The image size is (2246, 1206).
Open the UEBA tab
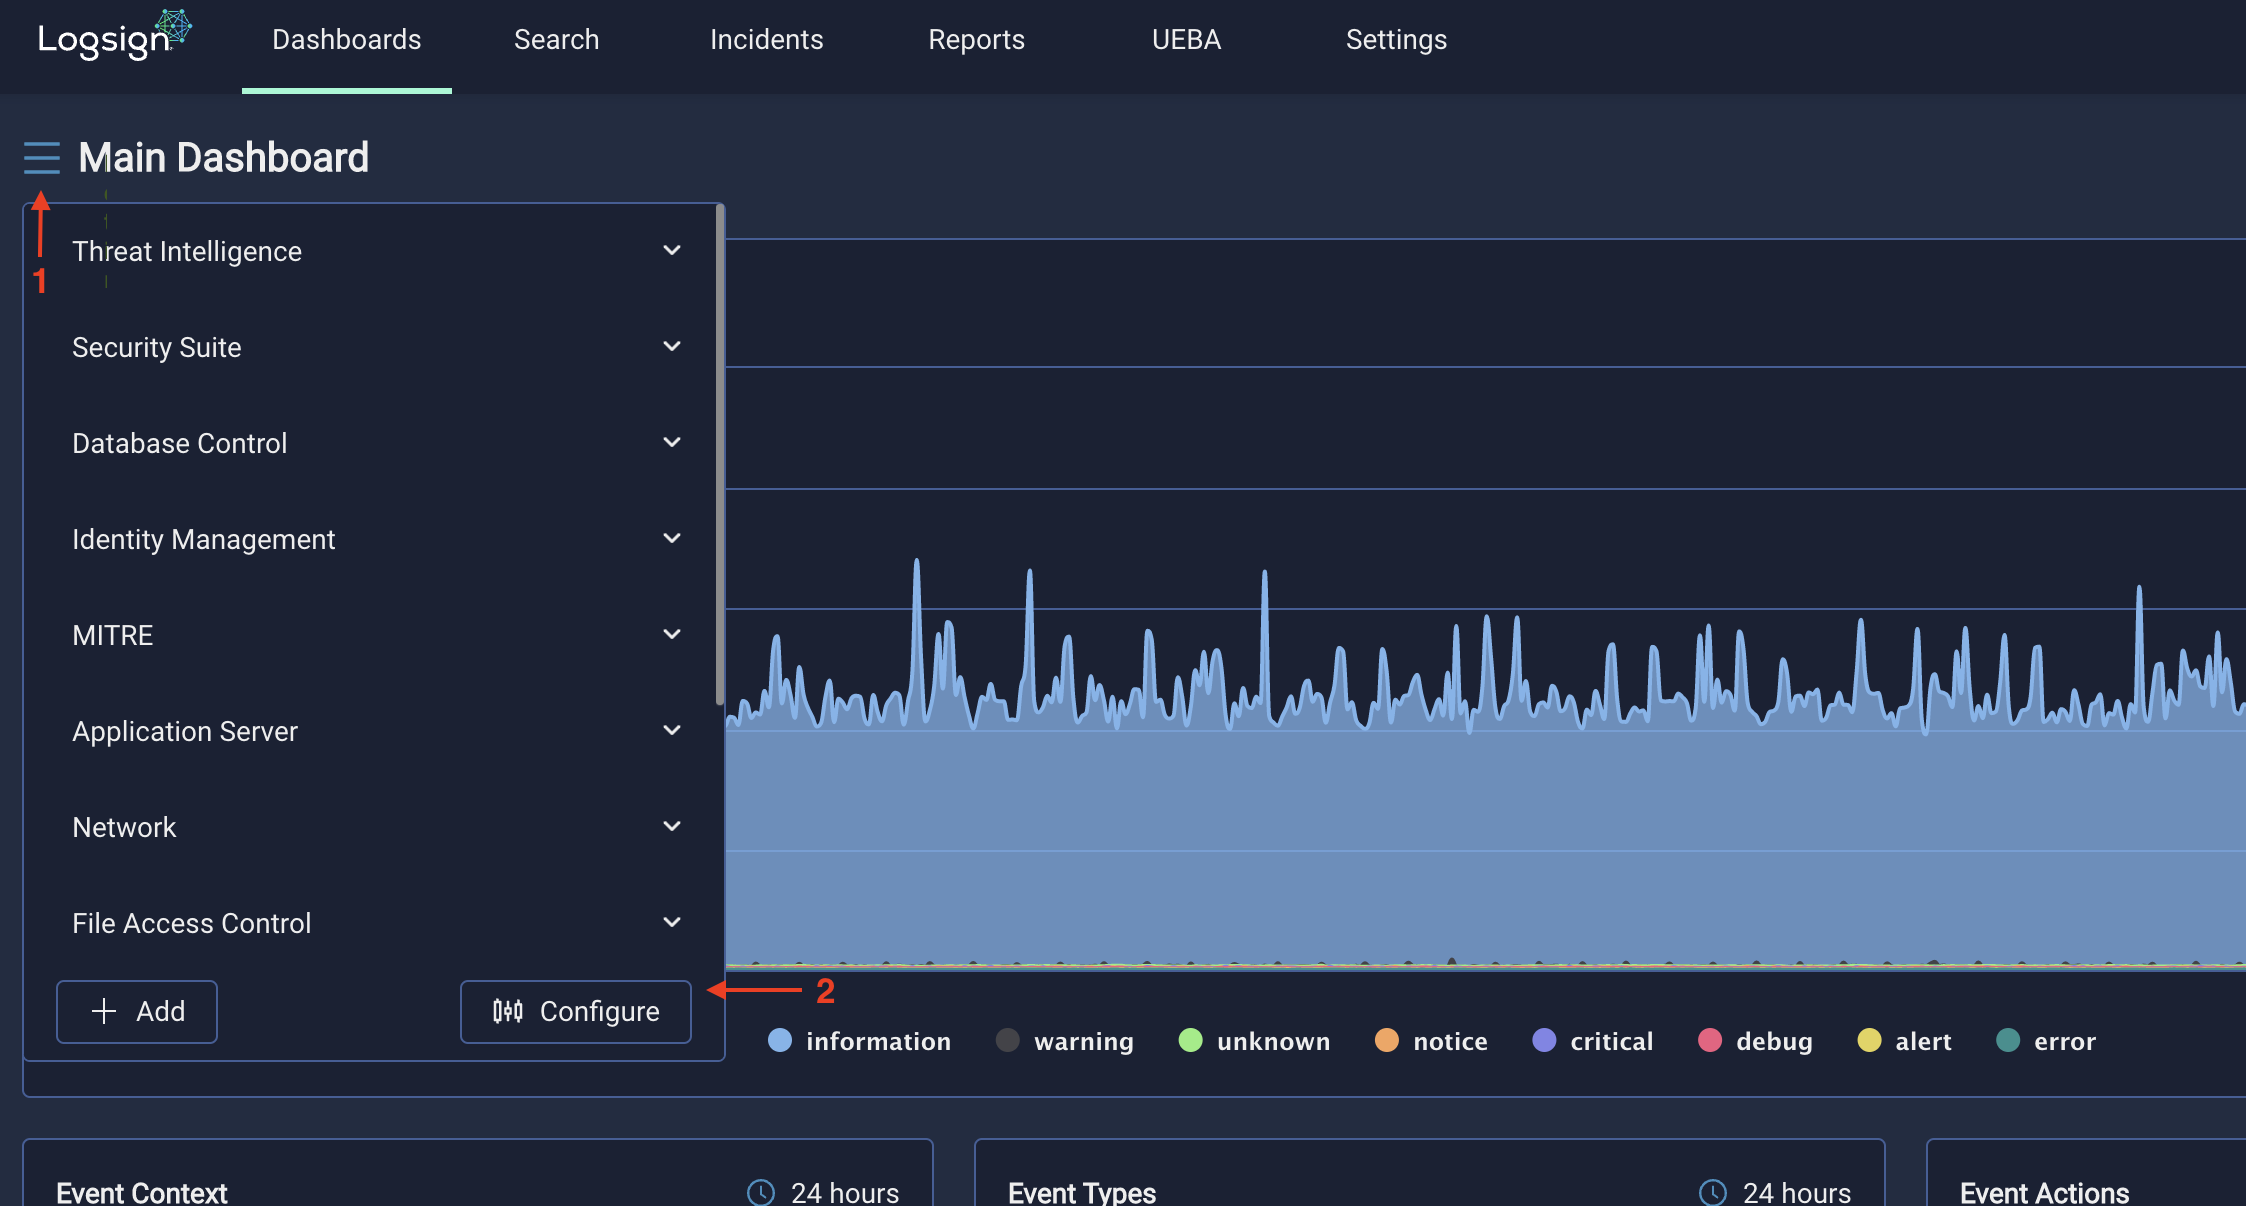1187,40
